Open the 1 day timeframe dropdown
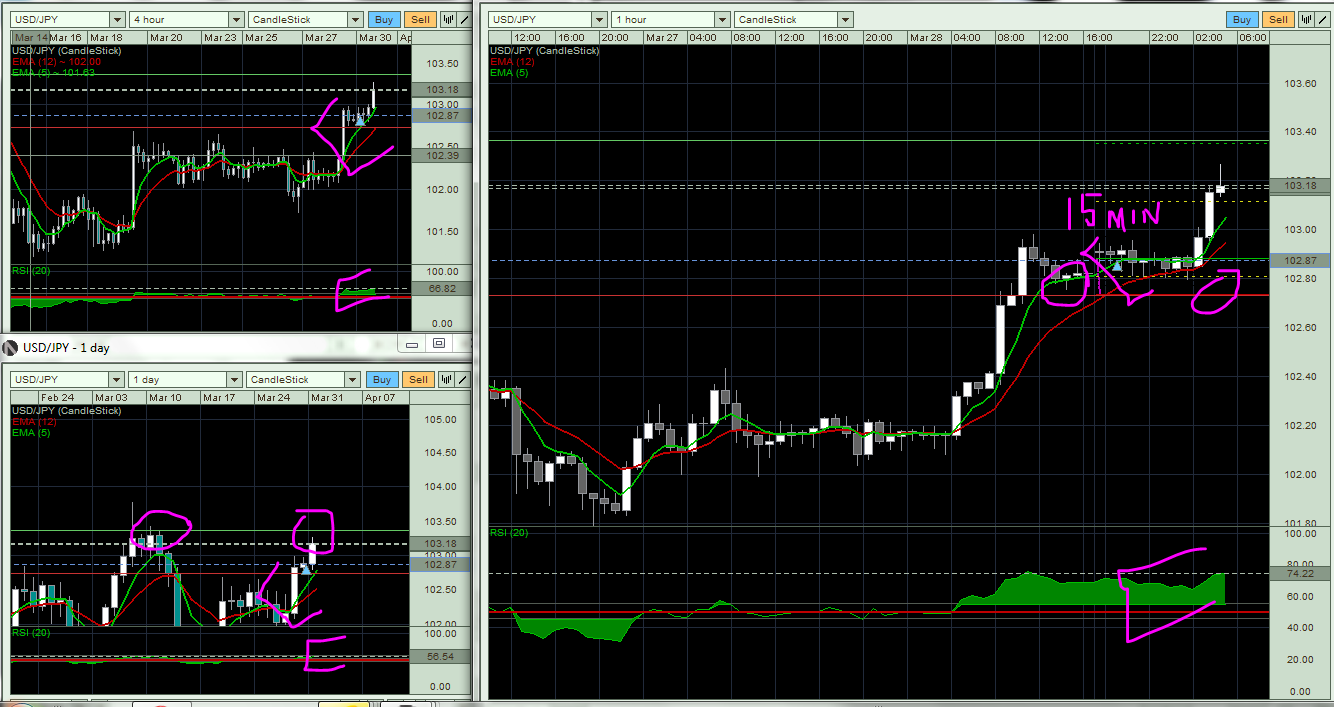This screenshot has height=707, width=1334. (x=236, y=379)
